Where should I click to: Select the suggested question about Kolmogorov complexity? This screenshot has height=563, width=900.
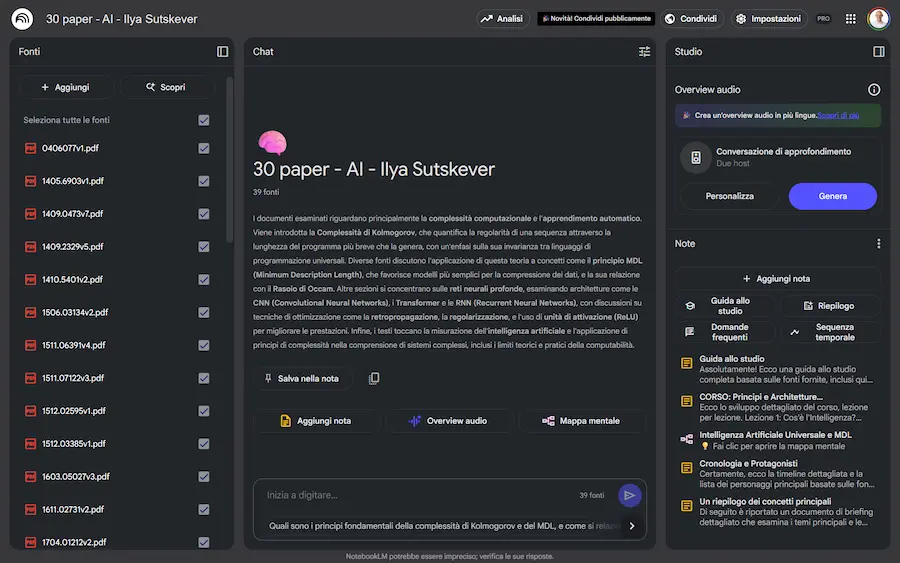pyautogui.click(x=442, y=526)
